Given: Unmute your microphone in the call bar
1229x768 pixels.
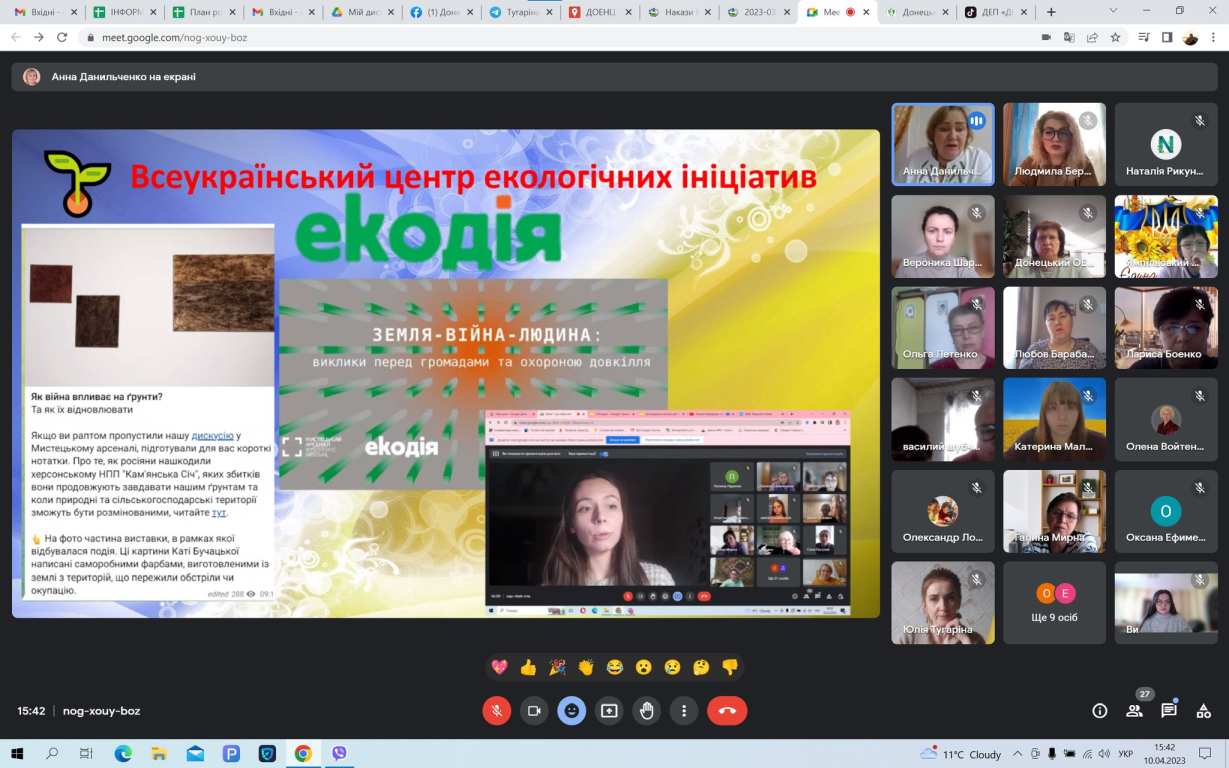Looking at the screenshot, I should pyautogui.click(x=496, y=711).
